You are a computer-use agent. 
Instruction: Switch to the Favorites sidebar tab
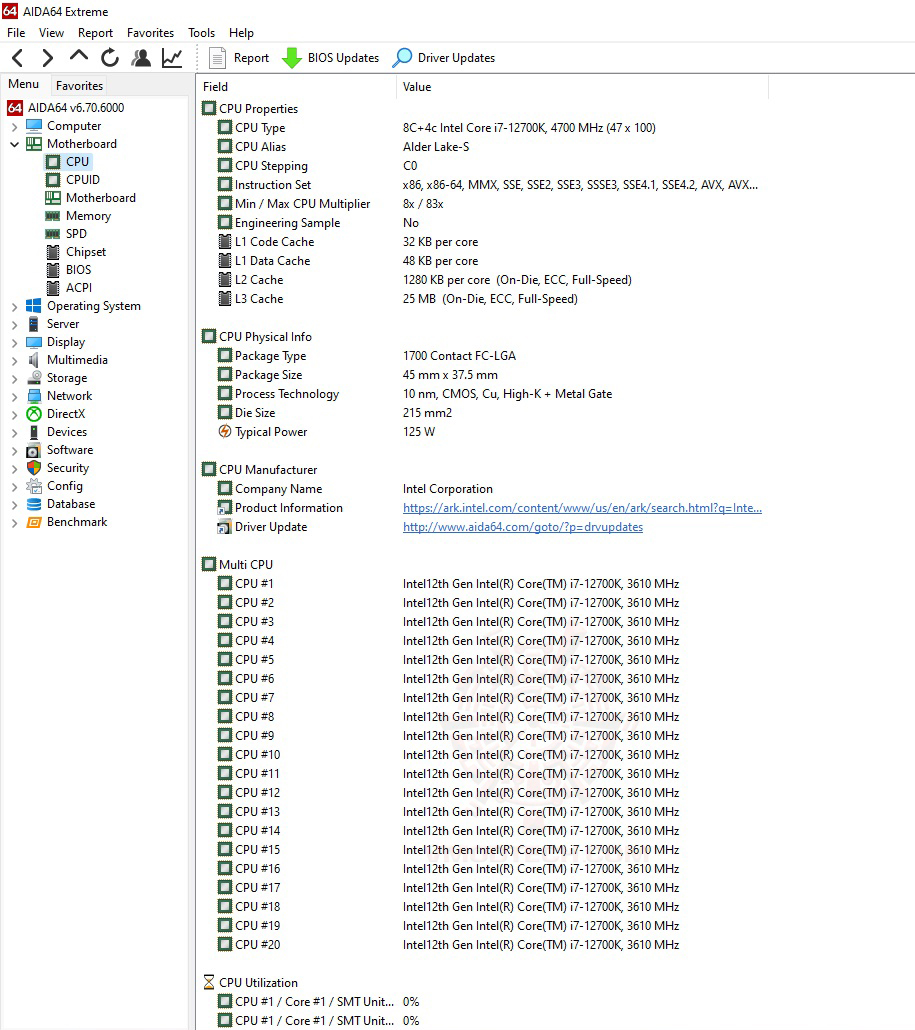79,85
